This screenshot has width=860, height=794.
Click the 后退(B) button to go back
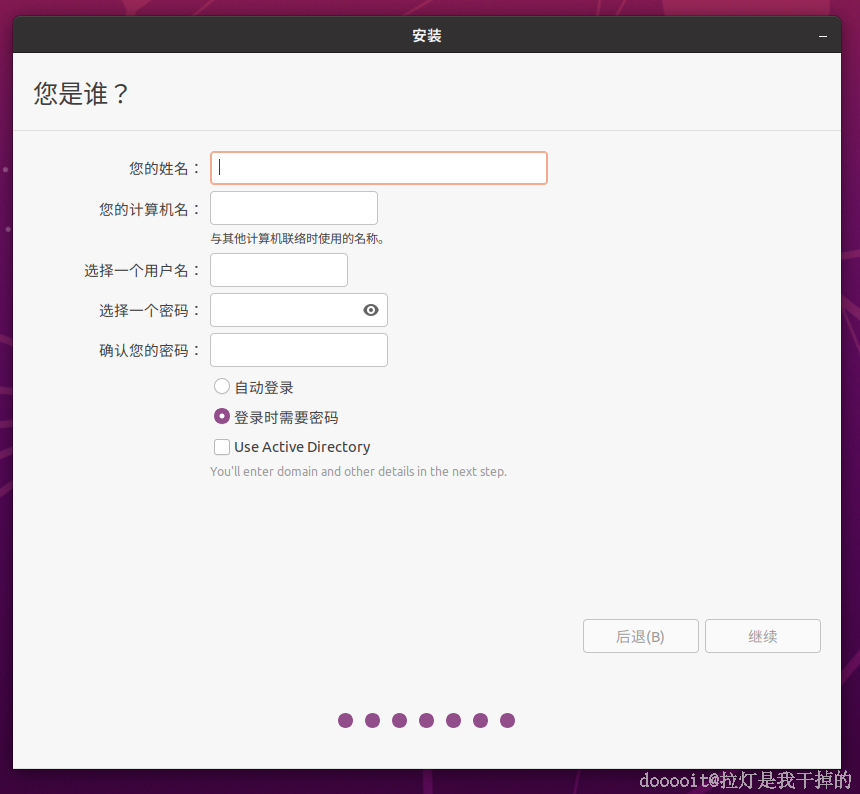pyautogui.click(x=640, y=636)
